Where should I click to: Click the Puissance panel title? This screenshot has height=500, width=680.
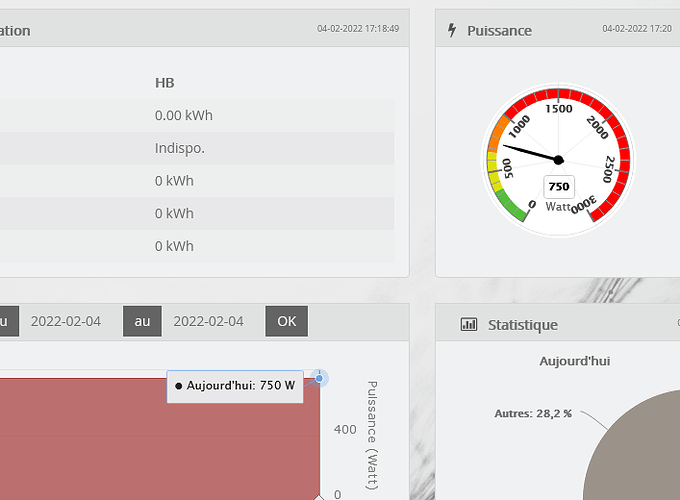click(x=499, y=31)
